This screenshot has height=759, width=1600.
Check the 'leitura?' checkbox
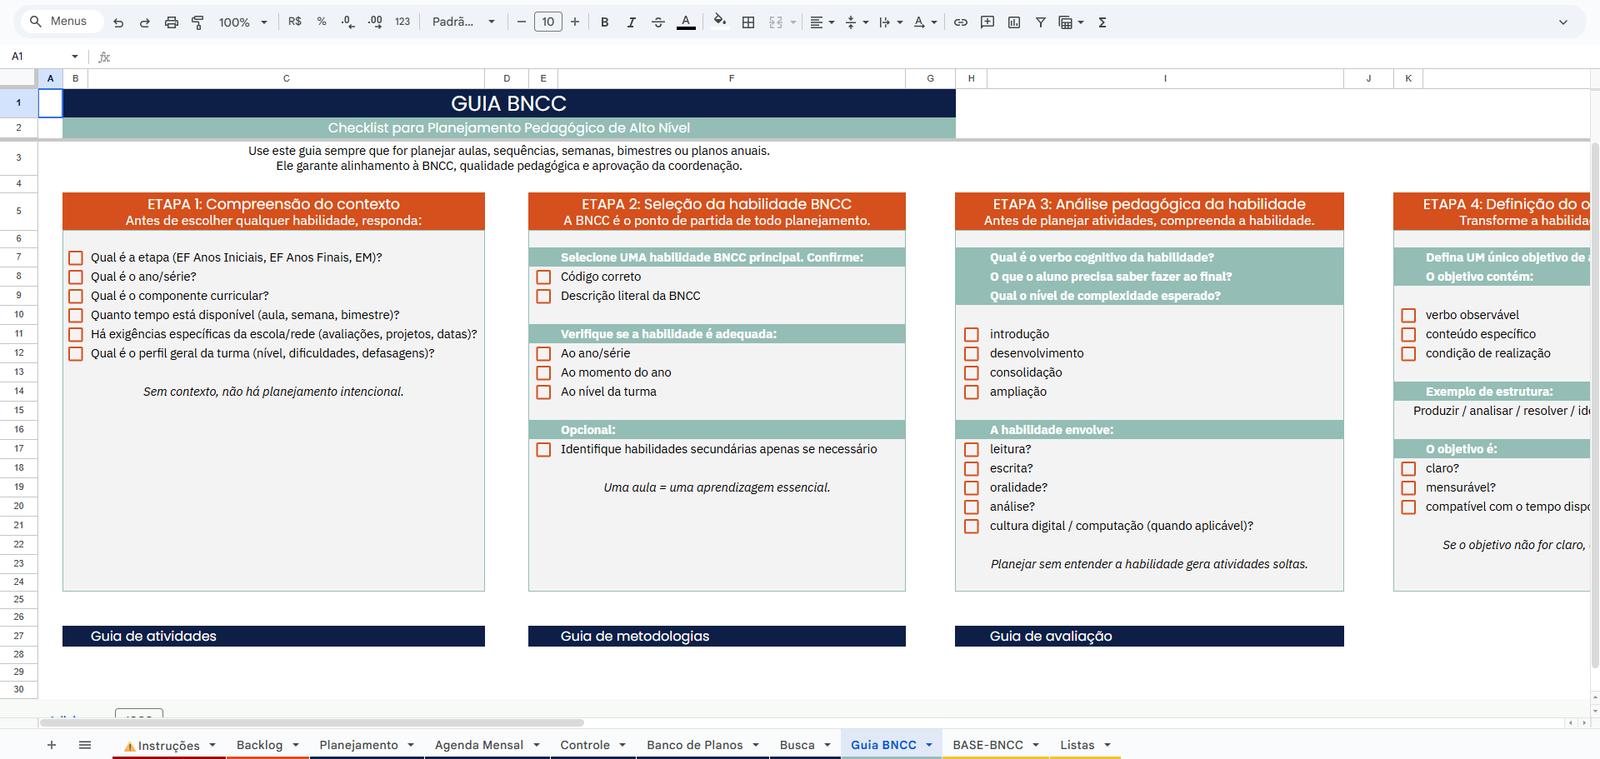[971, 450]
